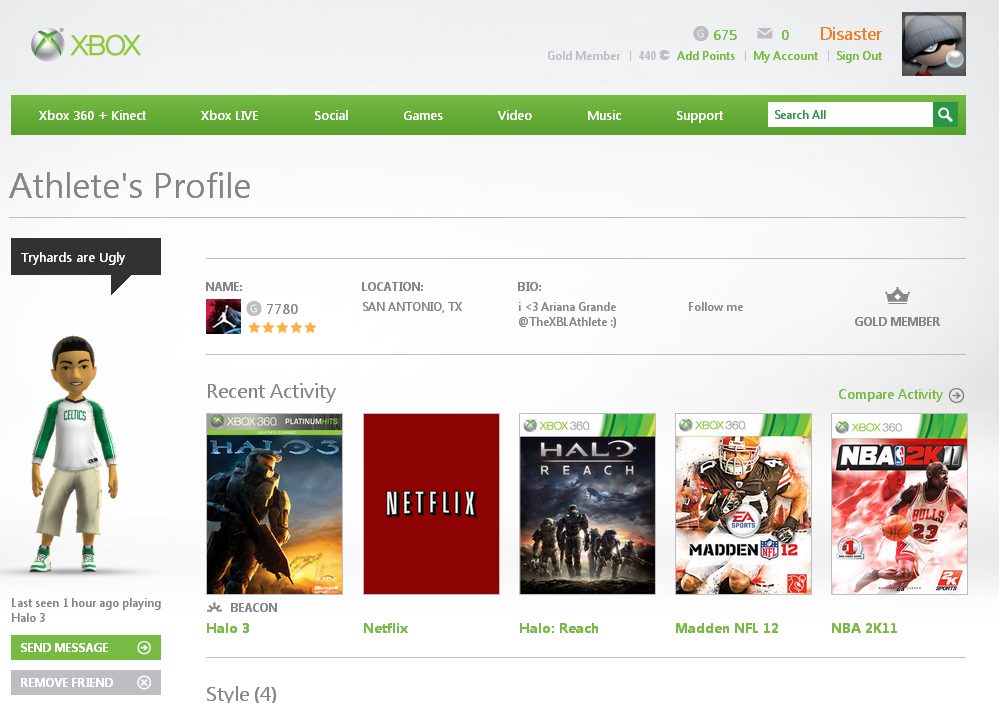Click the Compare Activity arrow icon
This screenshot has height=703, width=999.
pyautogui.click(x=956, y=395)
